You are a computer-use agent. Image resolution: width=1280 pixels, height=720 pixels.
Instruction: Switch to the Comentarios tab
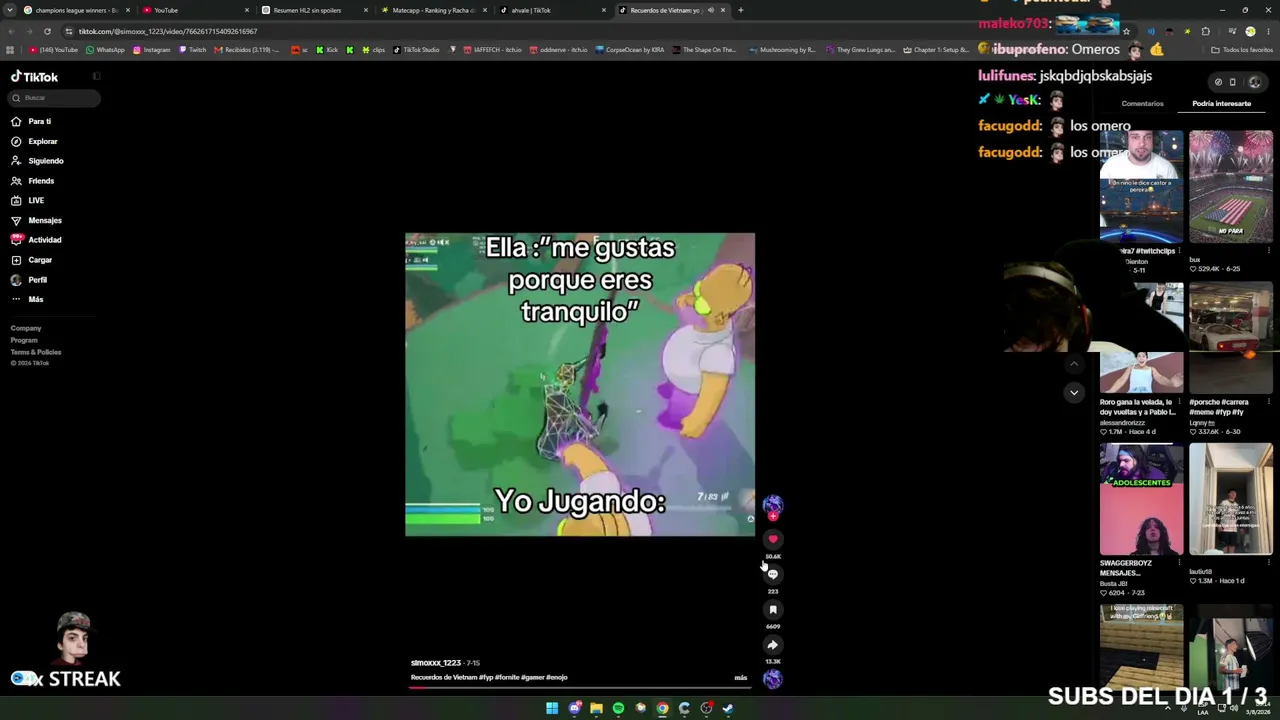(1142, 104)
